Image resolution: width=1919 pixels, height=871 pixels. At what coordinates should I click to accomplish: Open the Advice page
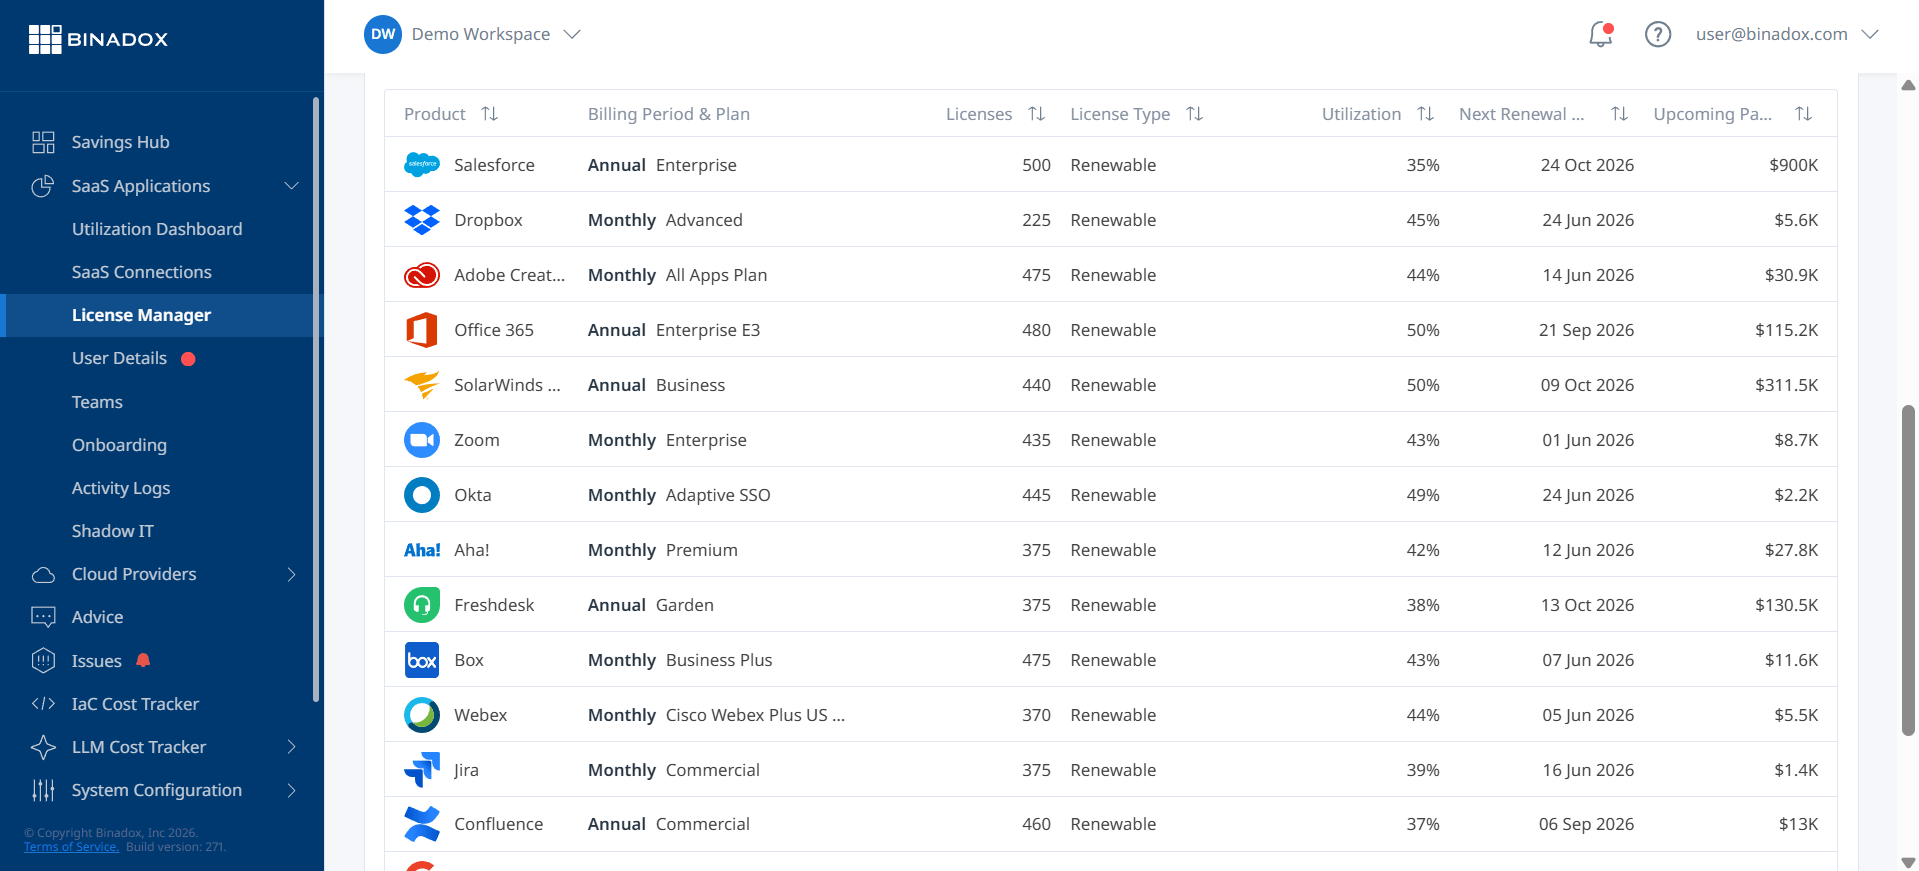pyautogui.click(x=97, y=617)
